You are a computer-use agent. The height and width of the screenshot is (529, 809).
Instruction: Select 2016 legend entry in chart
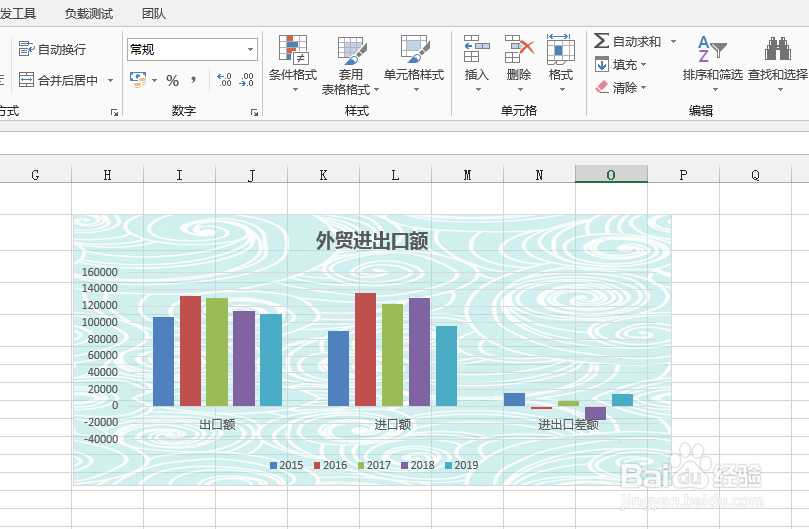330,465
